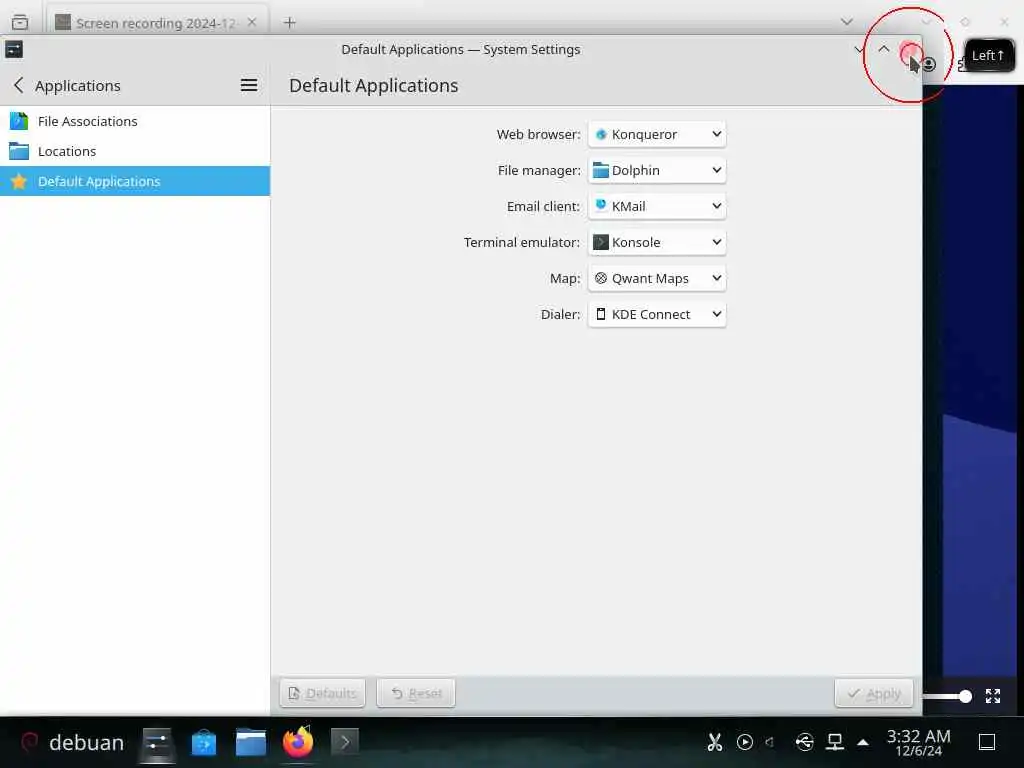This screenshot has height=768, width=1024.
Task: Open the list all tabs chevron
Action: pyautogui.click(x=847, y=22)
